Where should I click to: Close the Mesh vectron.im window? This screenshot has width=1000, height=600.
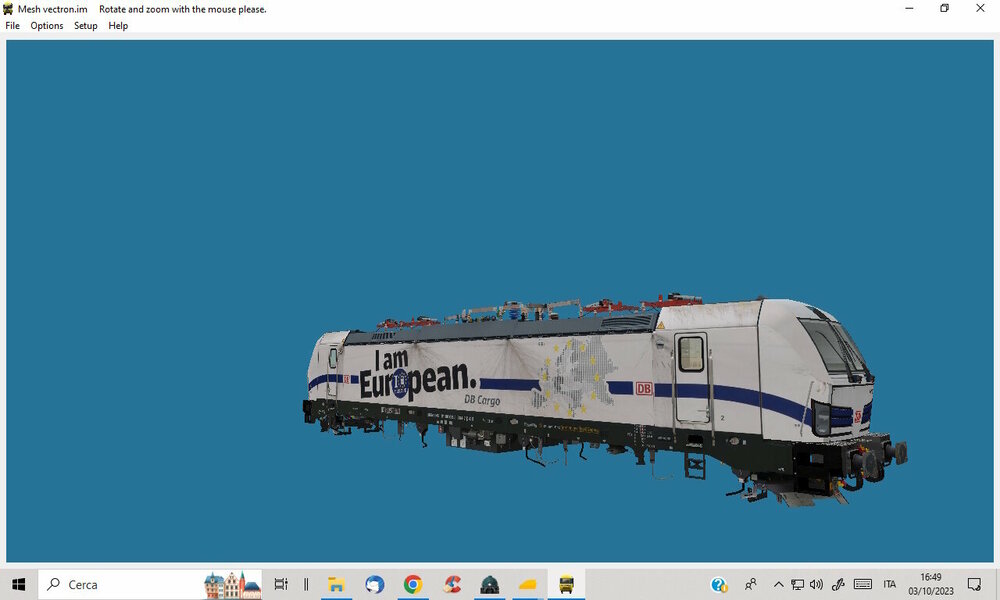click(x=980, y=8)
